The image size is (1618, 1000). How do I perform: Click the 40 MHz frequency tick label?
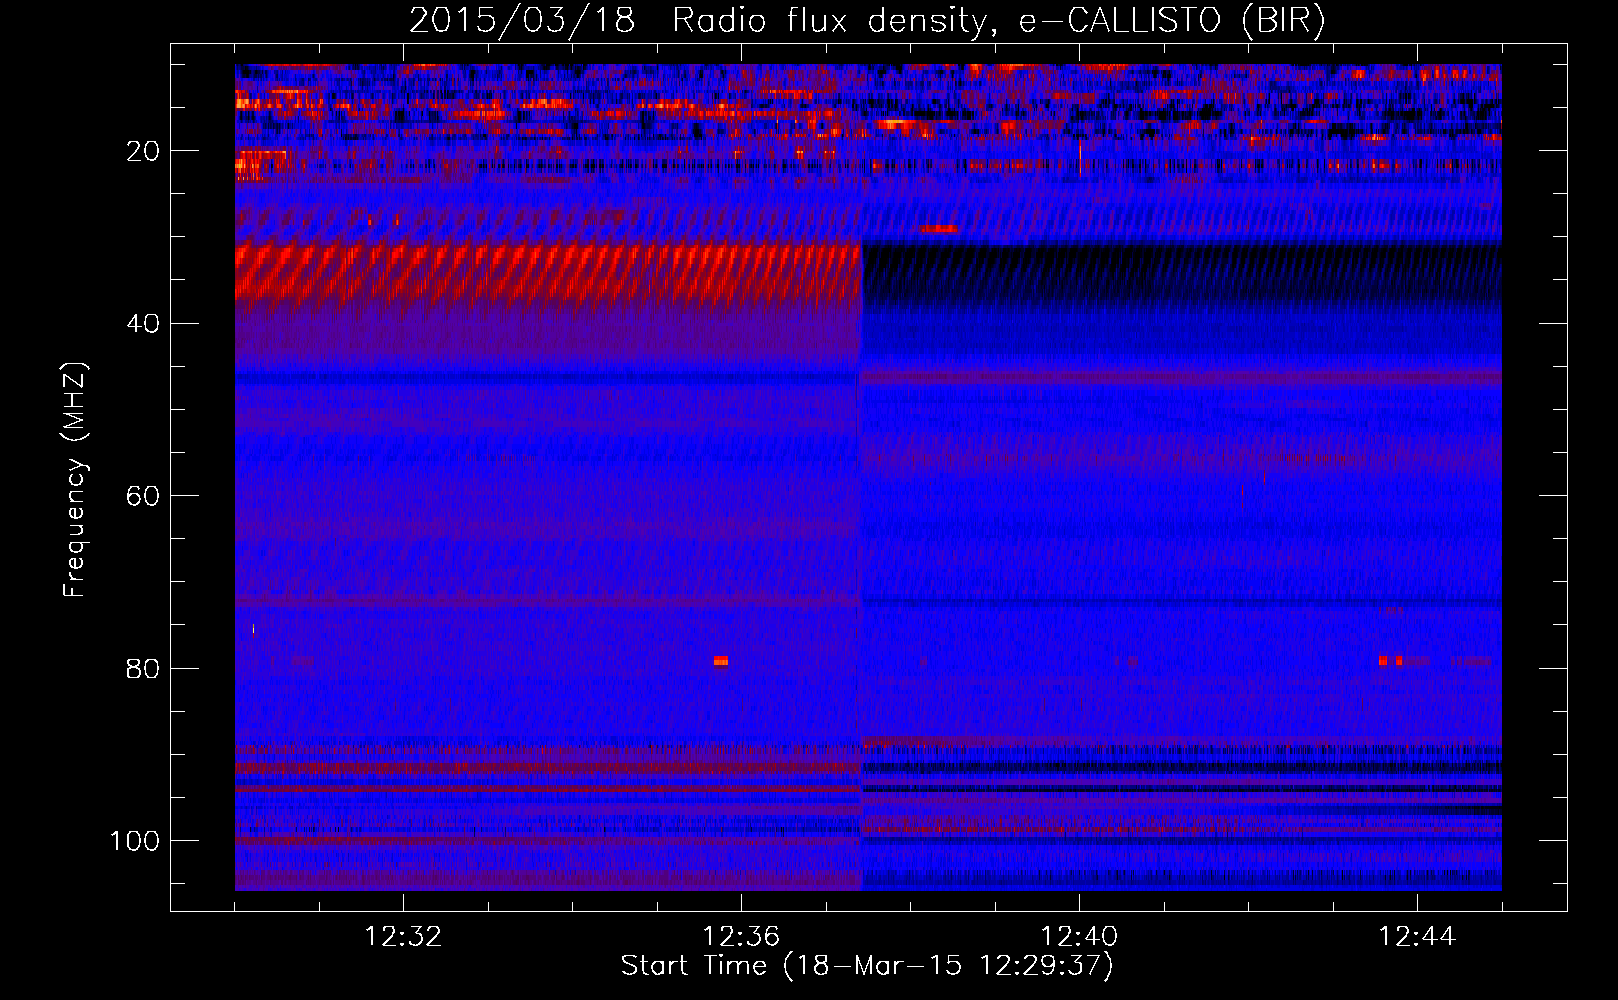(144, 324)
